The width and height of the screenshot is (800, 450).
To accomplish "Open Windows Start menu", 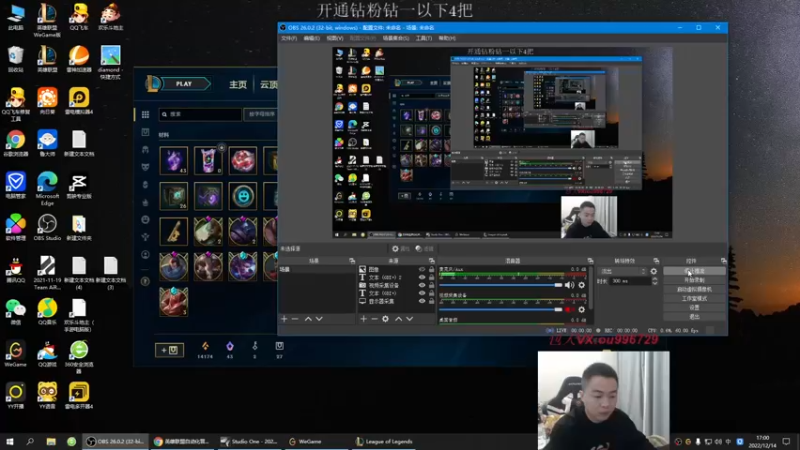I will 10,441.
